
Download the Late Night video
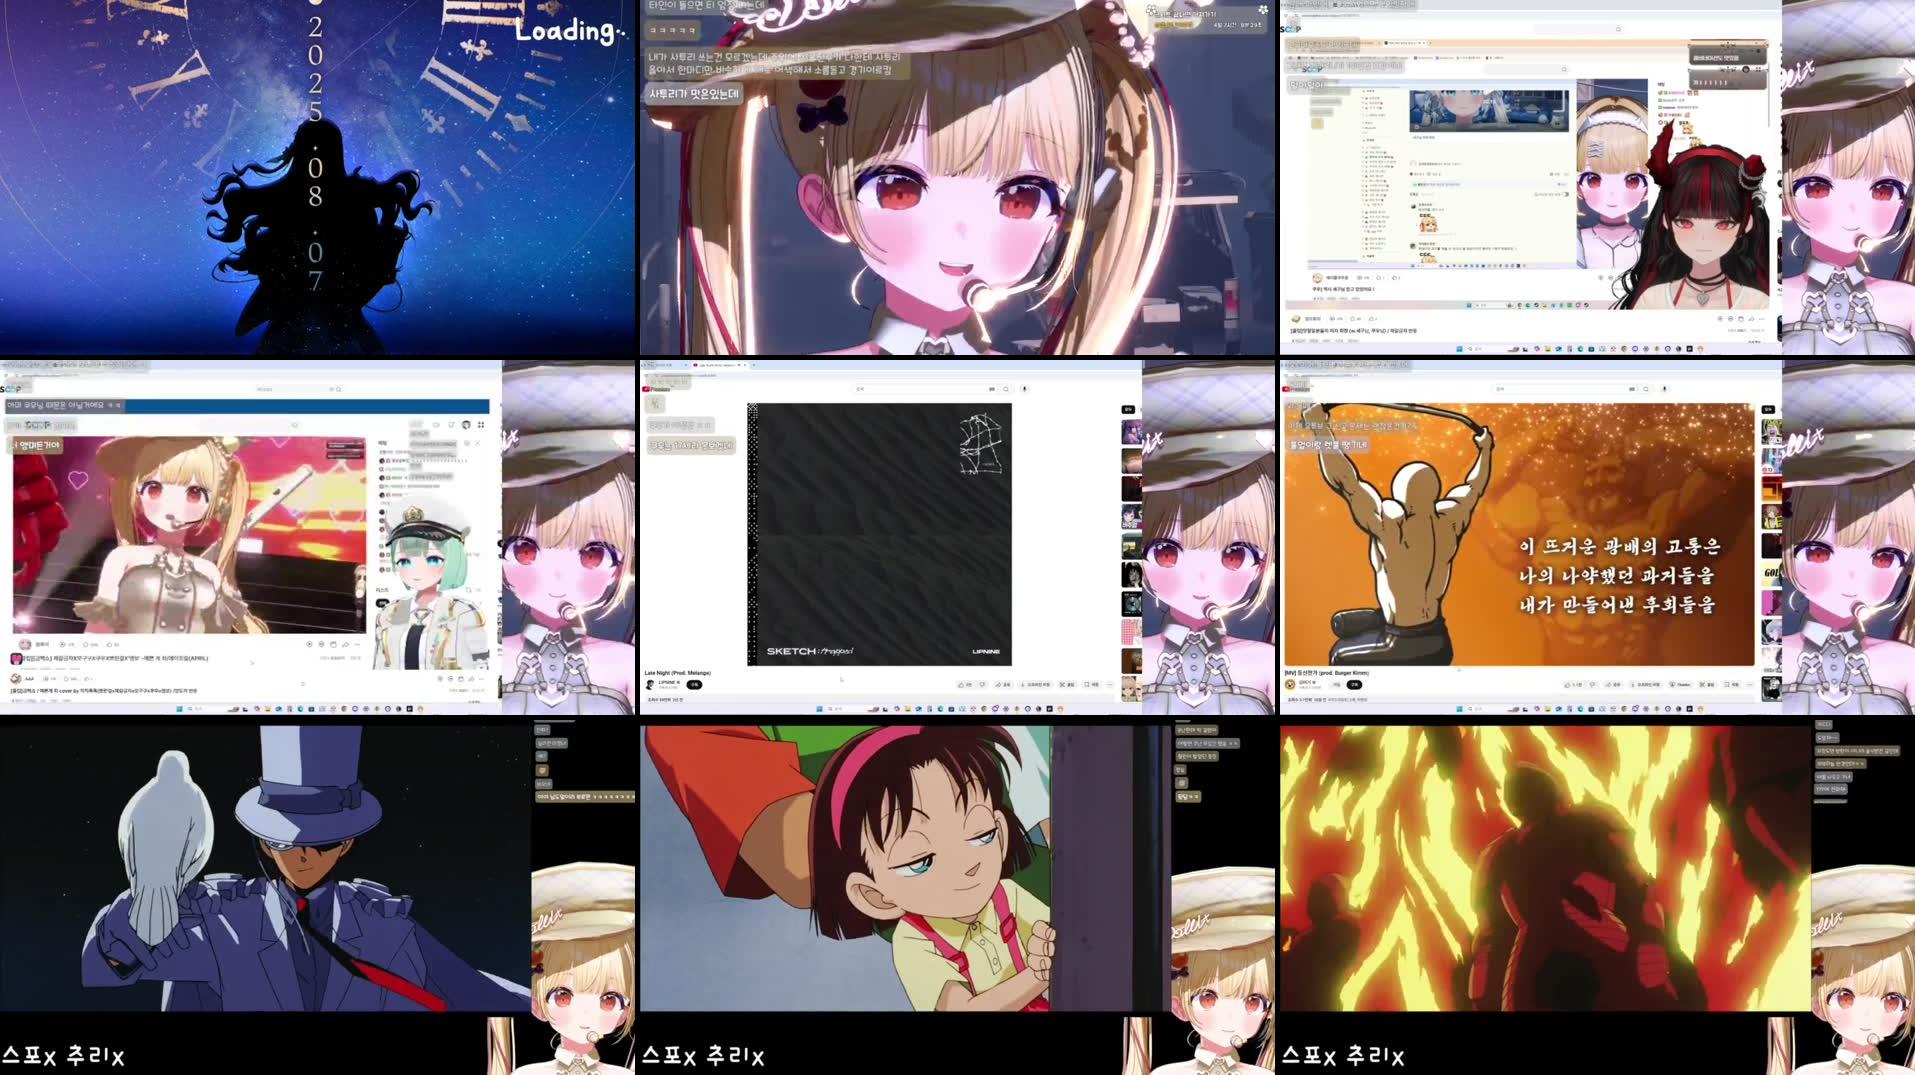pyautogui.click(x=1036, y=685)
